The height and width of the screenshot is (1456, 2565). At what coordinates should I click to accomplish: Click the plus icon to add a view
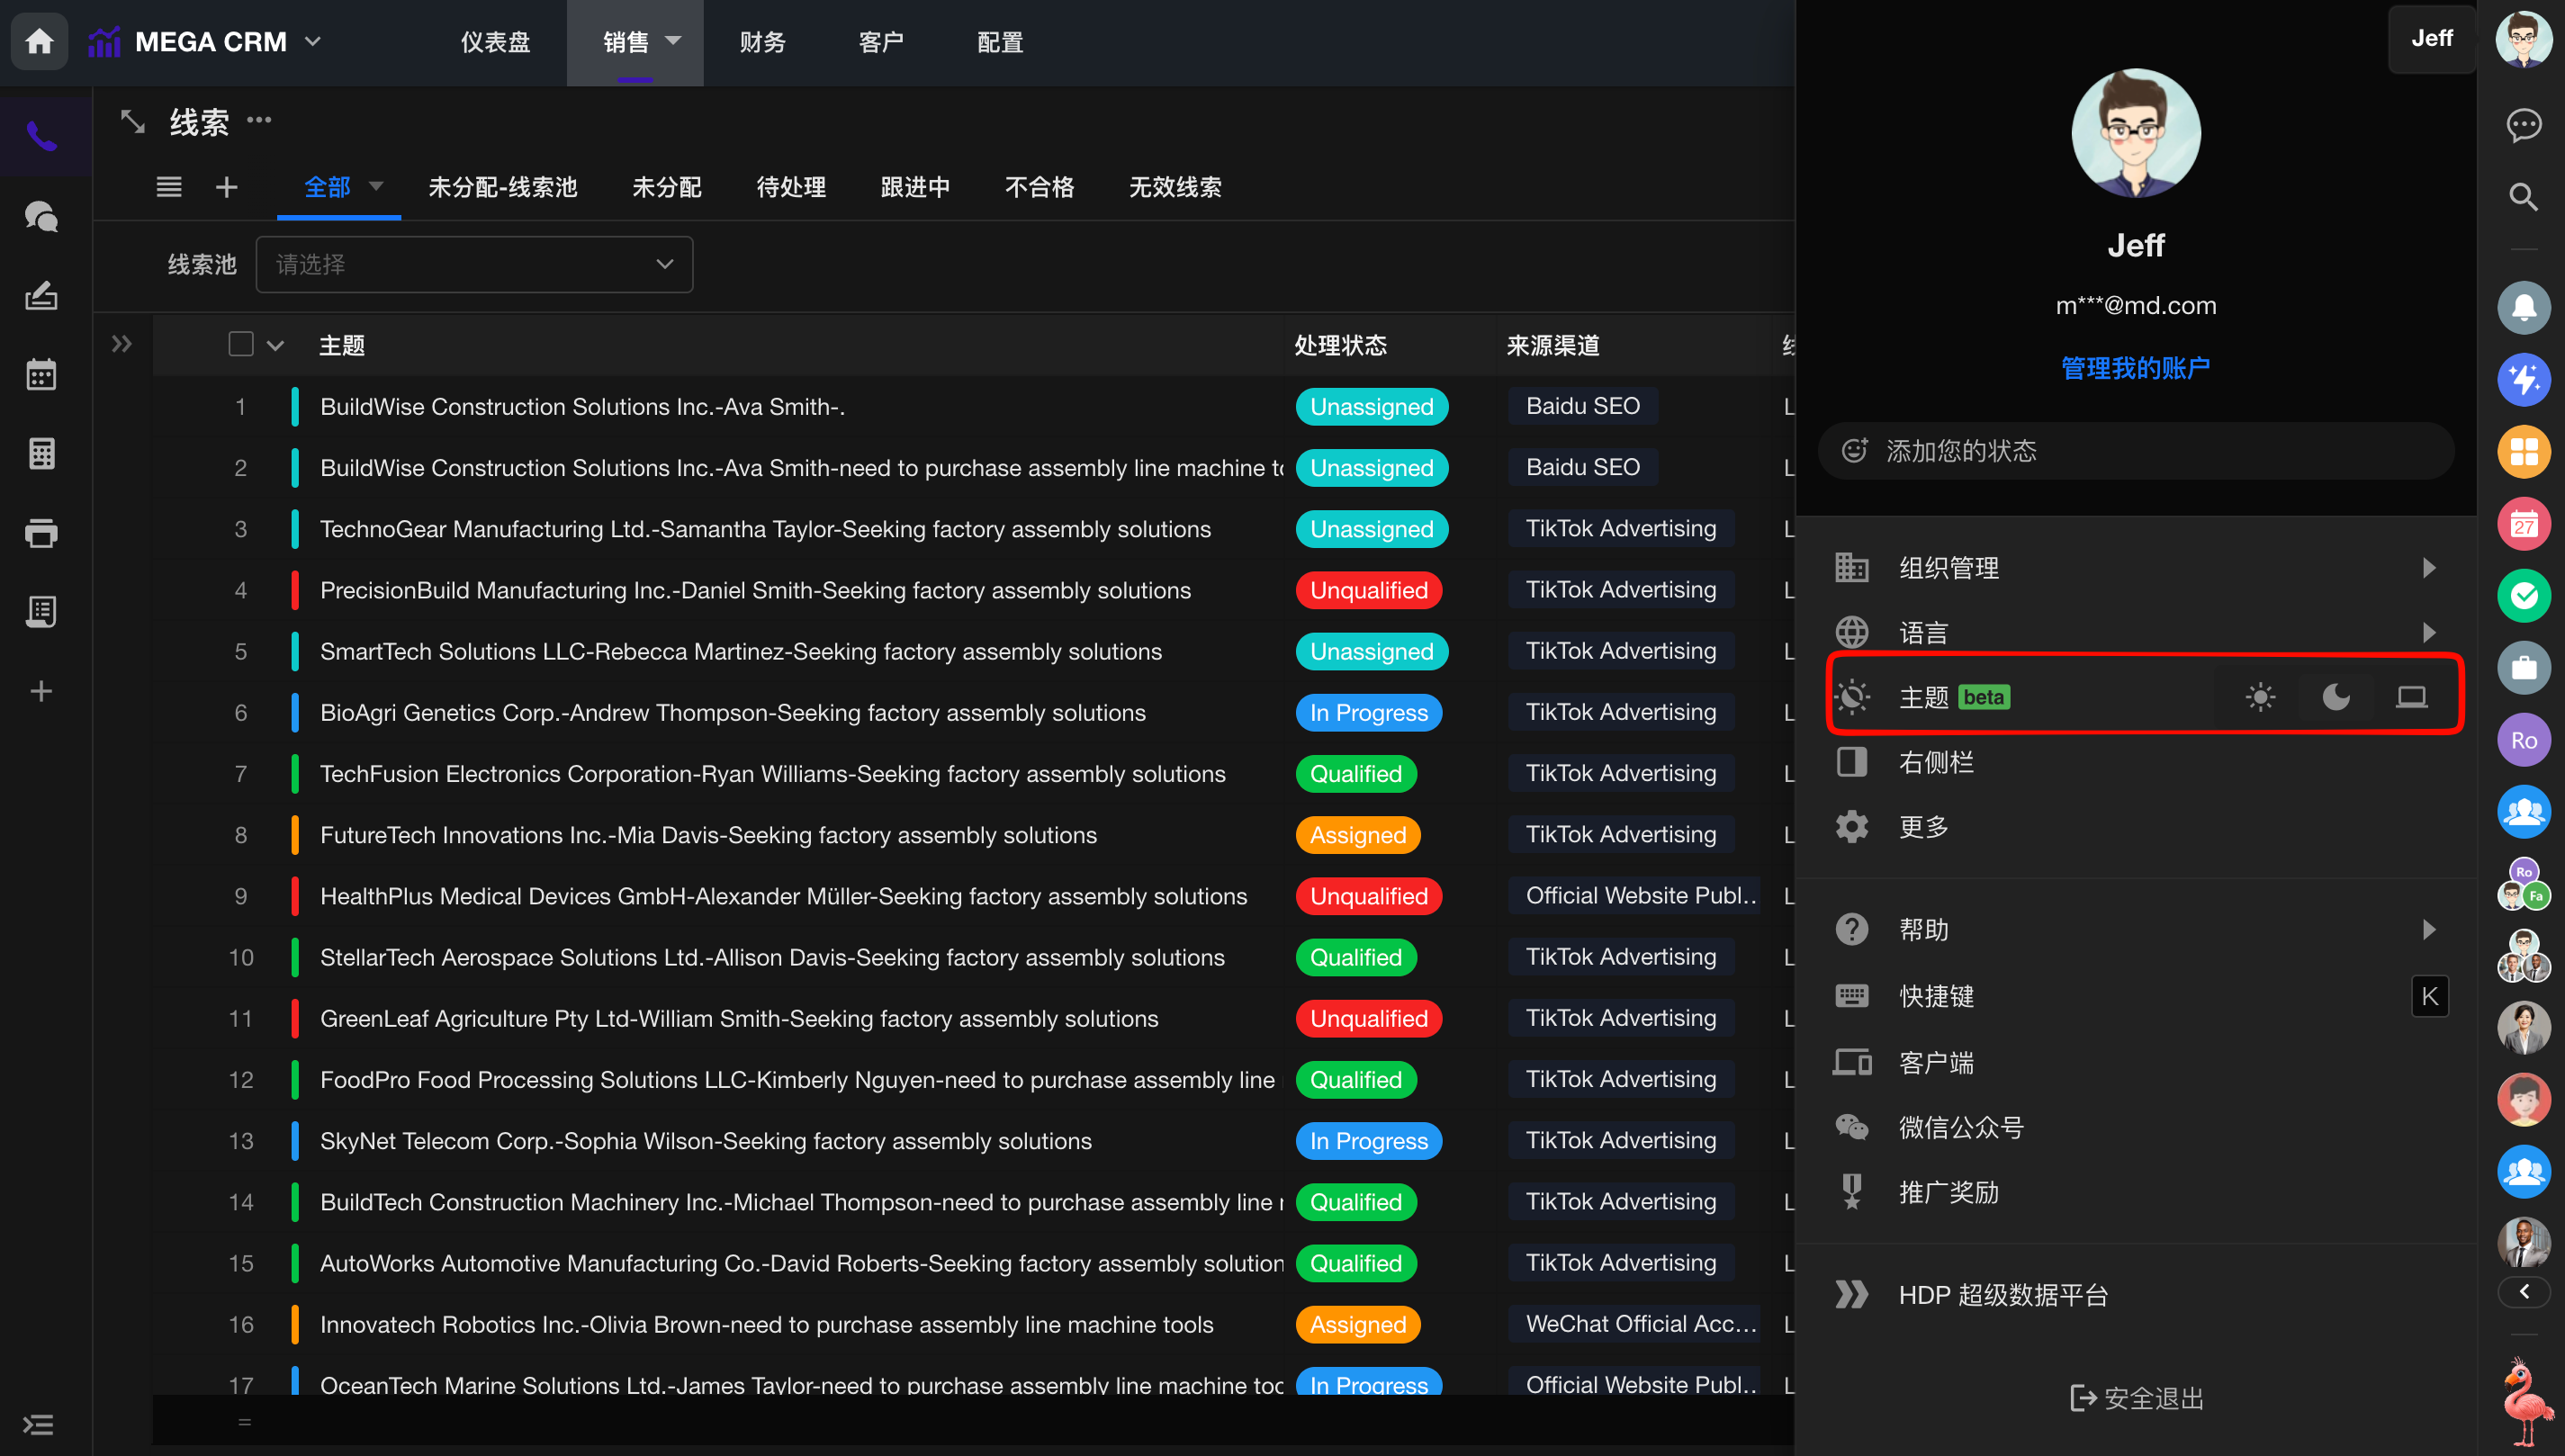[x=227, y=187]
